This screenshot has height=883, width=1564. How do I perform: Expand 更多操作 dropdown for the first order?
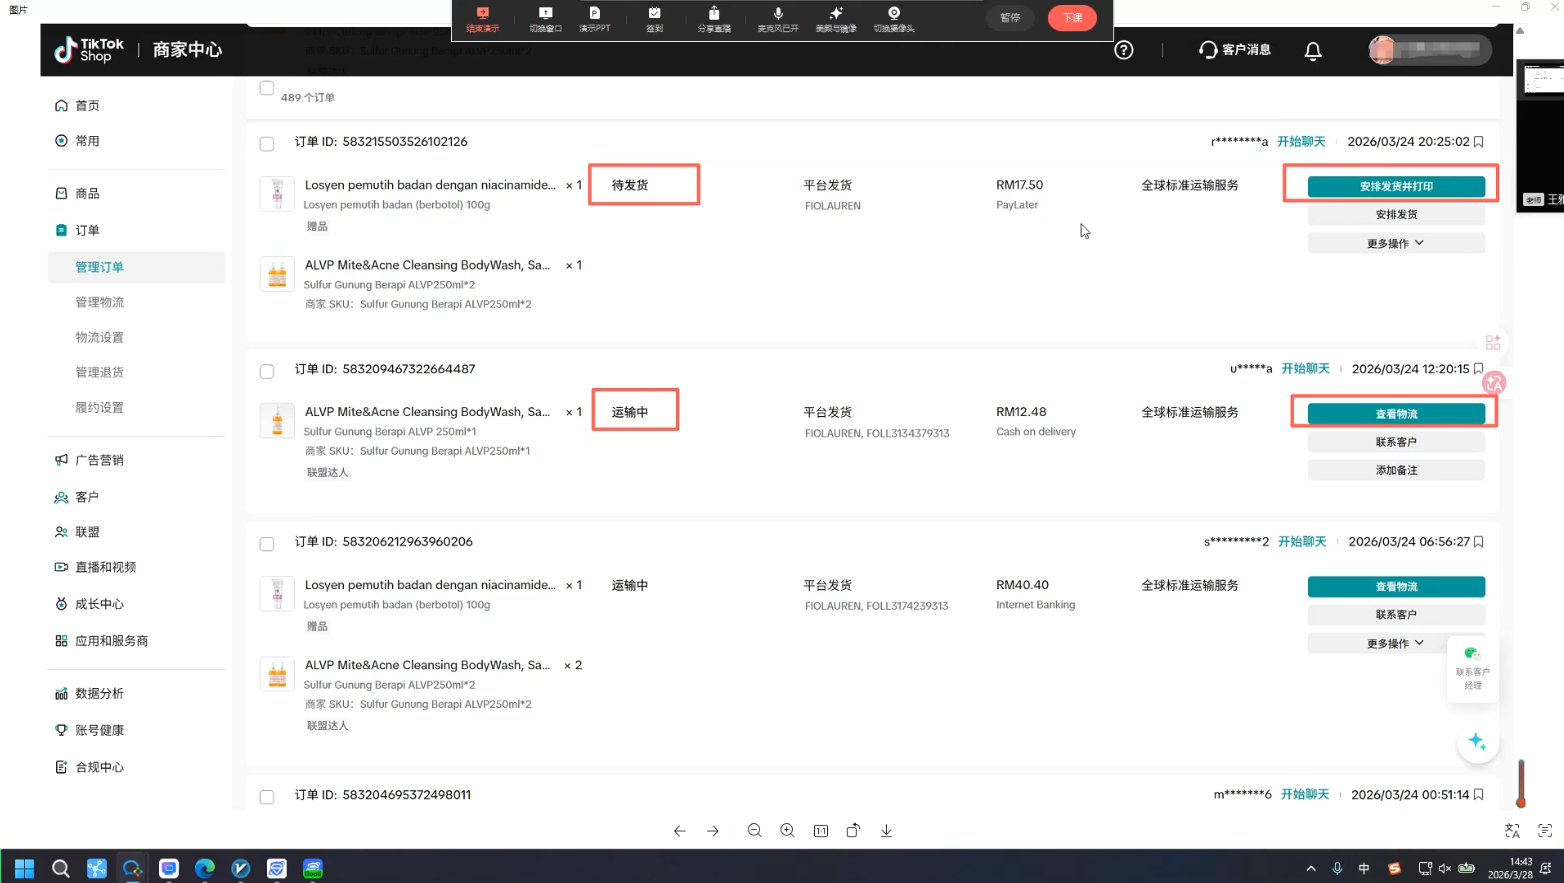coord(1395,243)
